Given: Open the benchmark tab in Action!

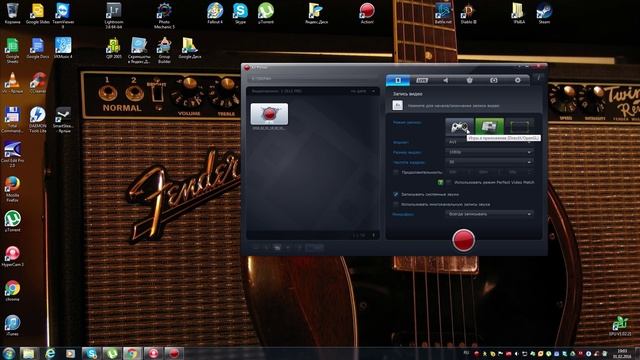Looking at the screenshot, I should click(x=470, y=80).
